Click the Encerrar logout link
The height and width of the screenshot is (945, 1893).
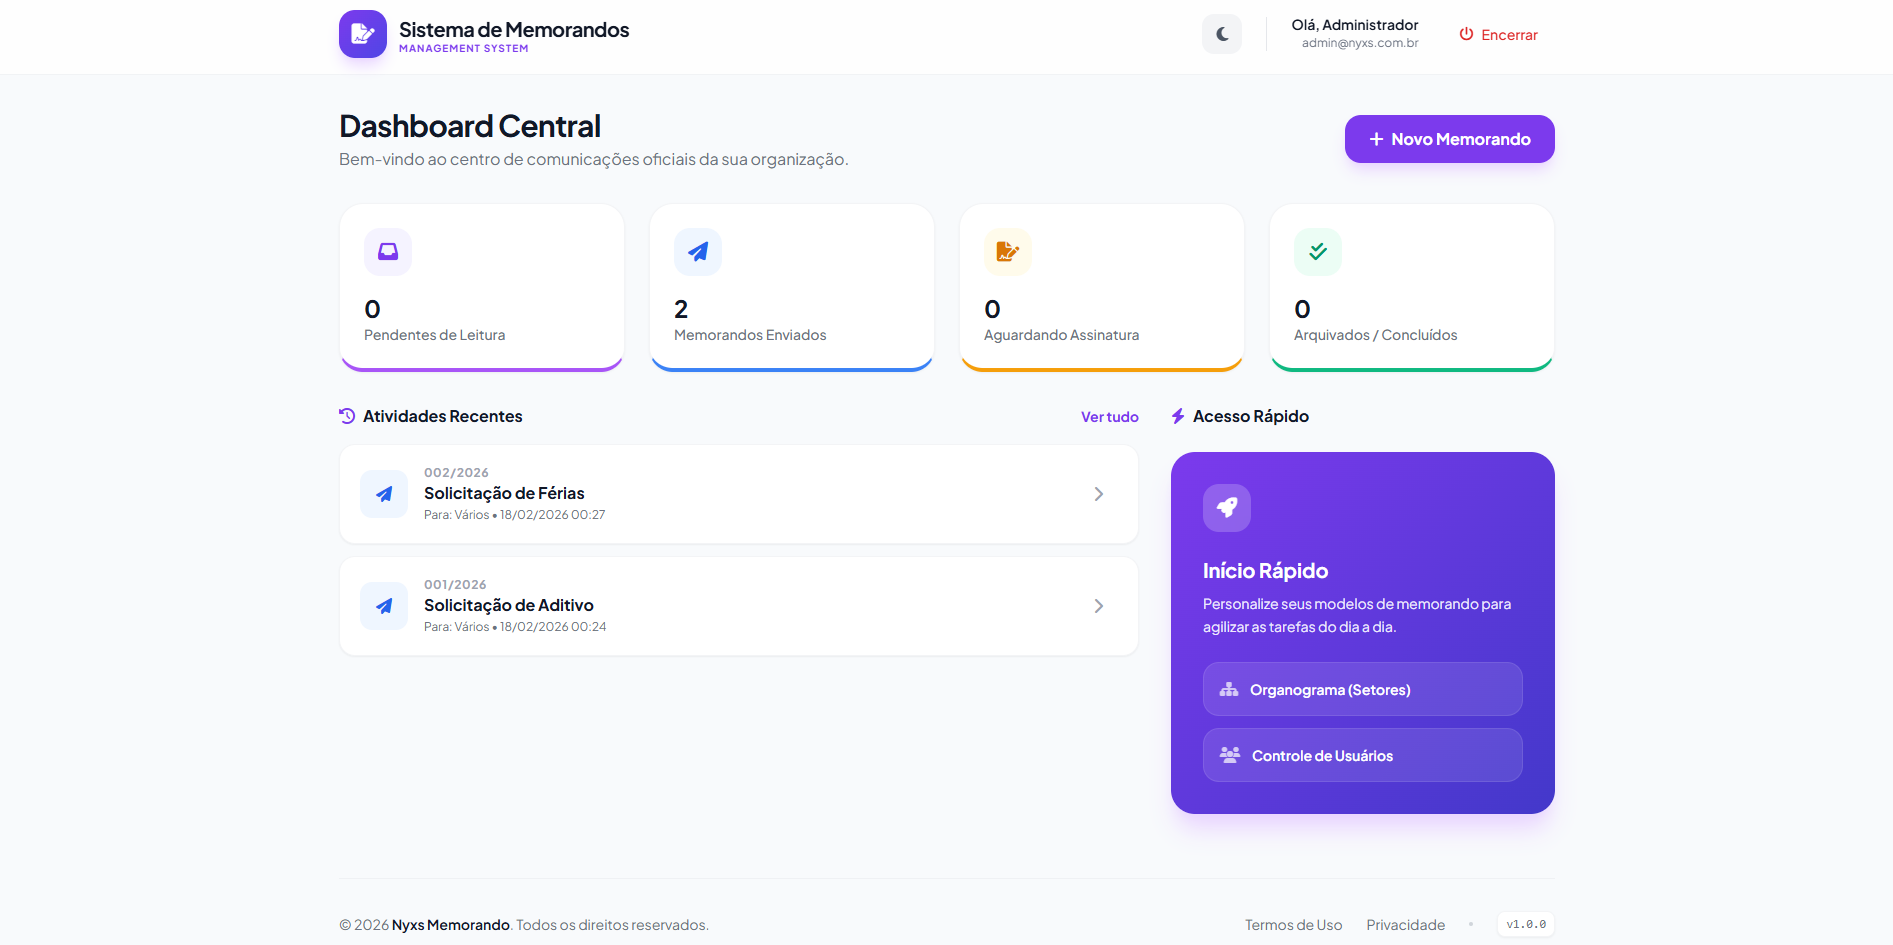(1498, 35)
